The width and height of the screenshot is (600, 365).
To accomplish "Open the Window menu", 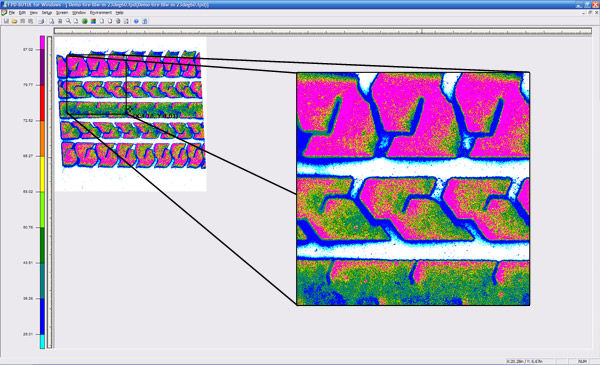I will [x=79, y=13].
